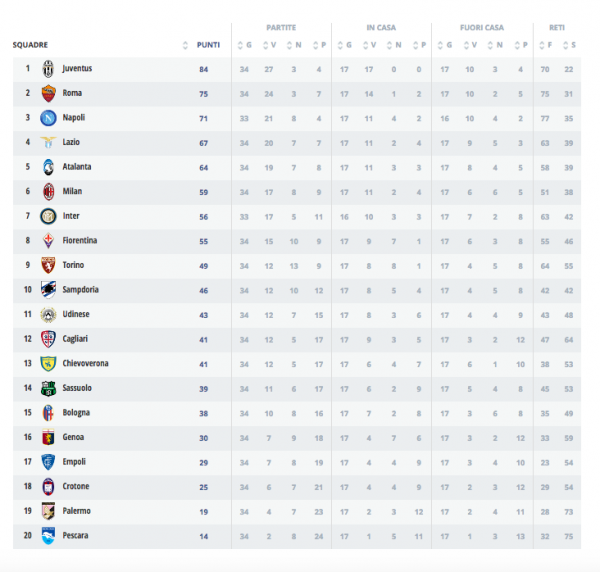Select the Sampdoria club badge
600x572 pixels.
[x=48, y=290]
